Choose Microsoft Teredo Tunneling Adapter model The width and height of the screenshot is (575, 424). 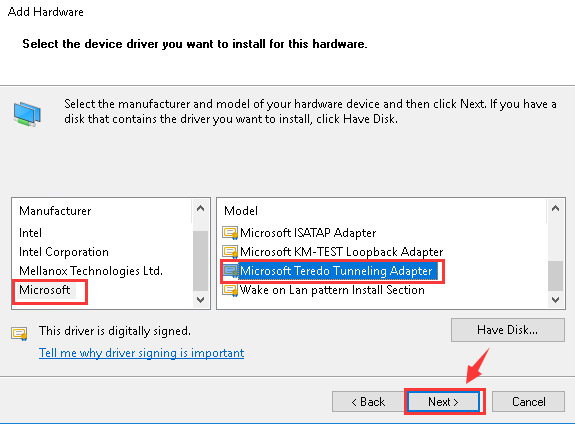pos(336,271)
